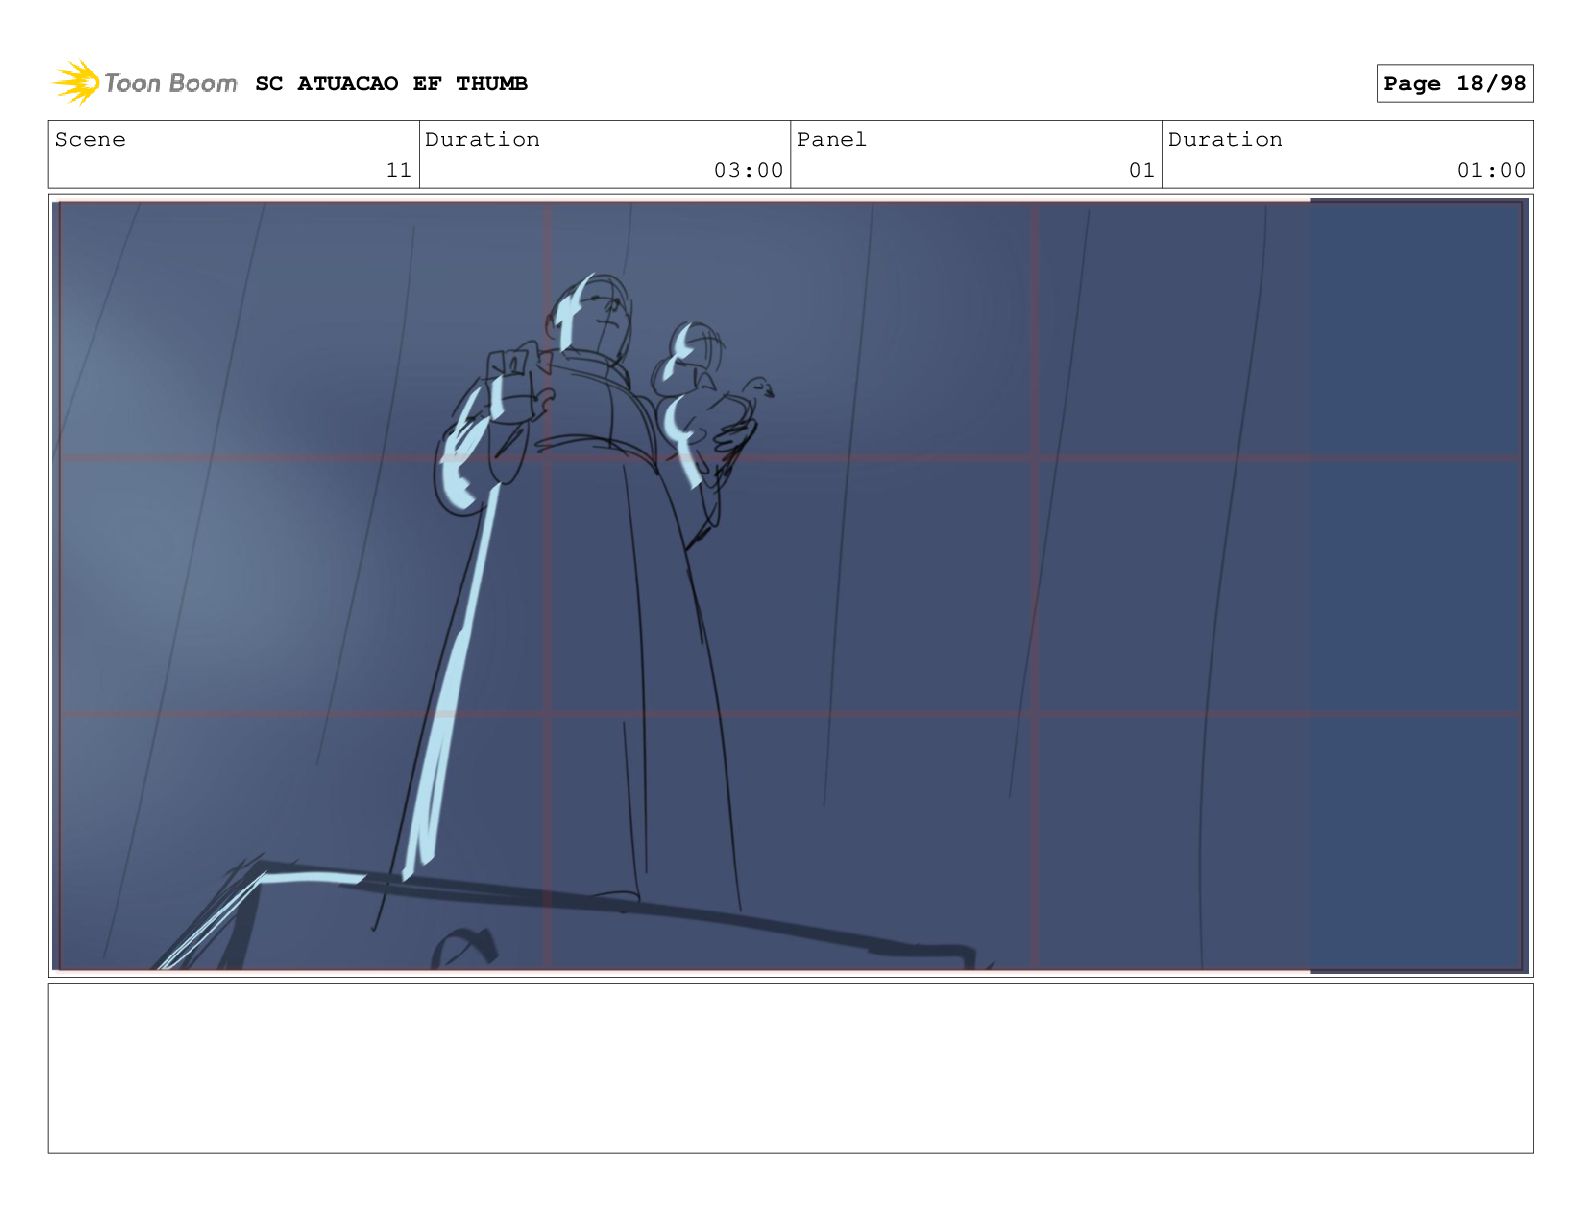Click the 'Panel' header label
The height and width of the screenshot is (1225, 1582).
point(831,139)
